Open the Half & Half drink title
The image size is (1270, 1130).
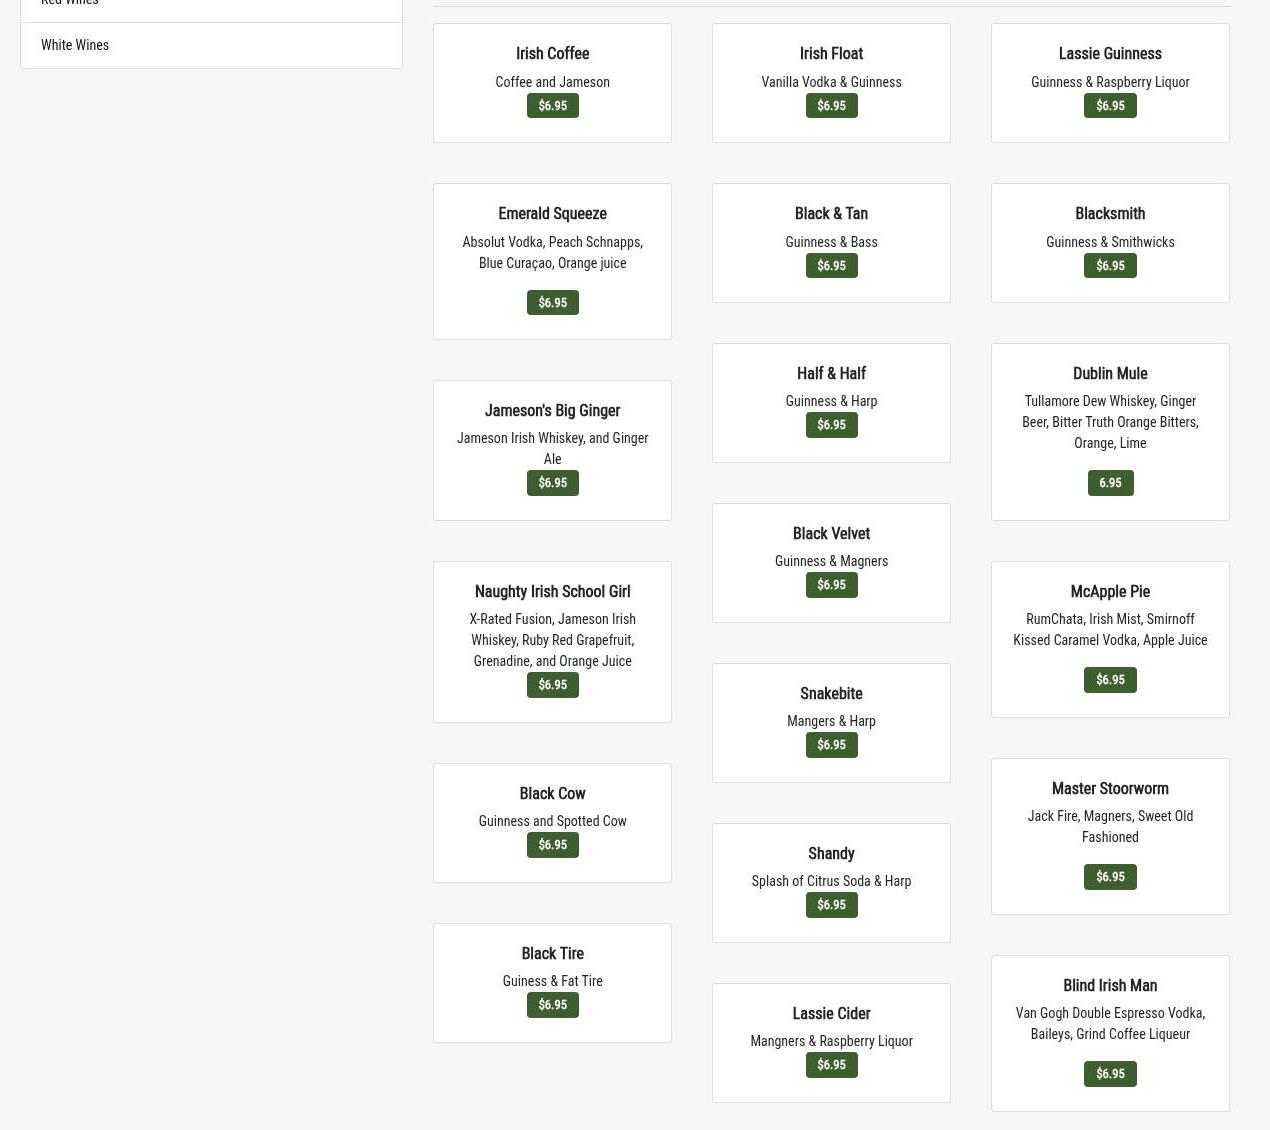(x=831, y=374)
